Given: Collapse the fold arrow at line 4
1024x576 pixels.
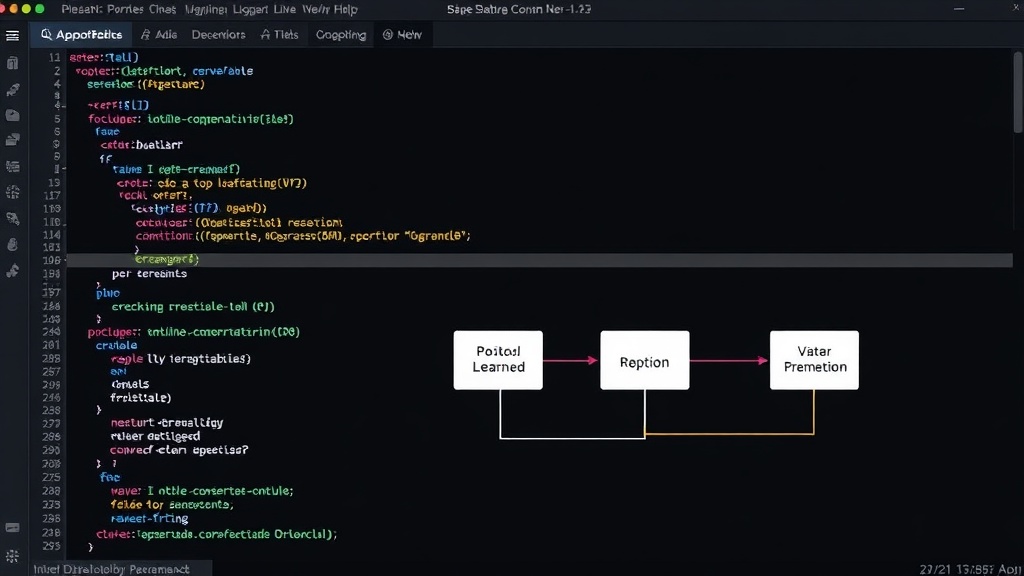Looking at the screenshot, I should (x=65, y=105).
